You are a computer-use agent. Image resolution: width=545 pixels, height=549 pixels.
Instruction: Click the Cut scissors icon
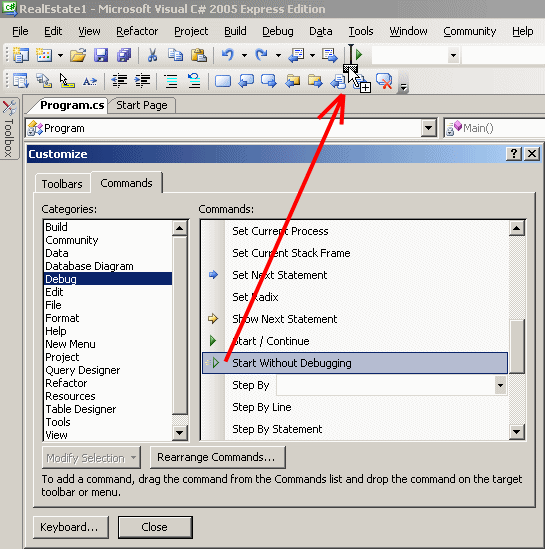point(152,55)
